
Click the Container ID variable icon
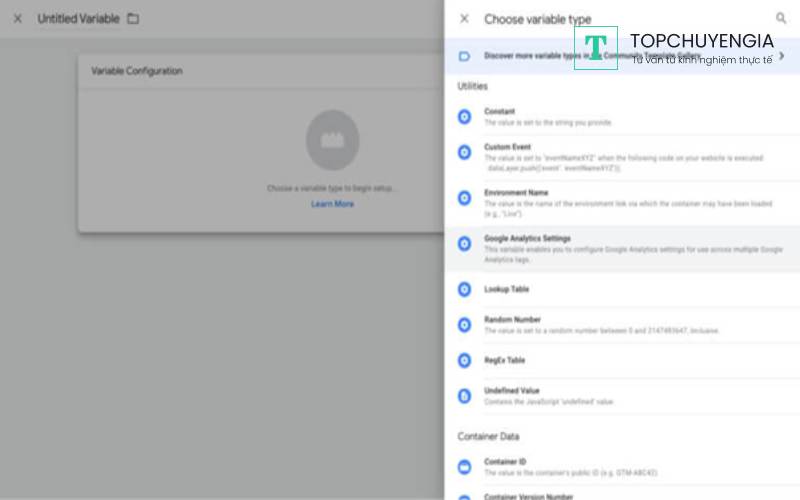464,467
